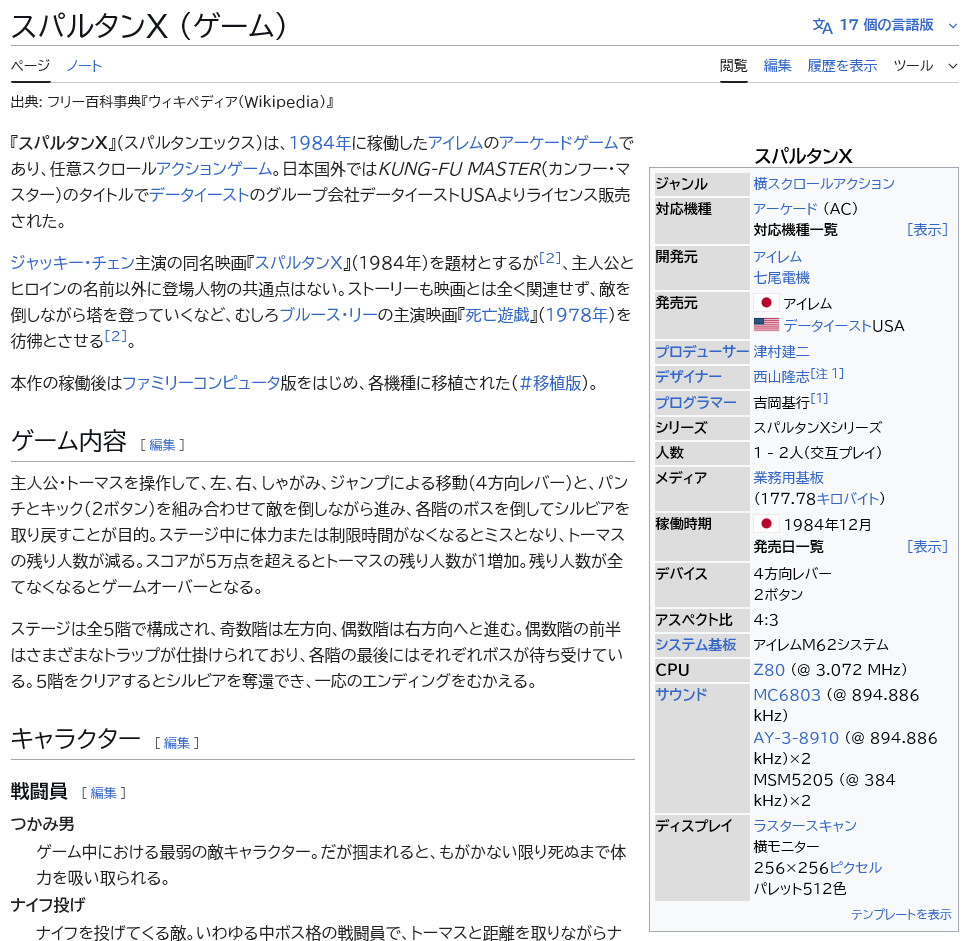This screenshot has height=941, width=970.
Task: Open the AY-3-8910 link
Action: (x=796, y=738)
